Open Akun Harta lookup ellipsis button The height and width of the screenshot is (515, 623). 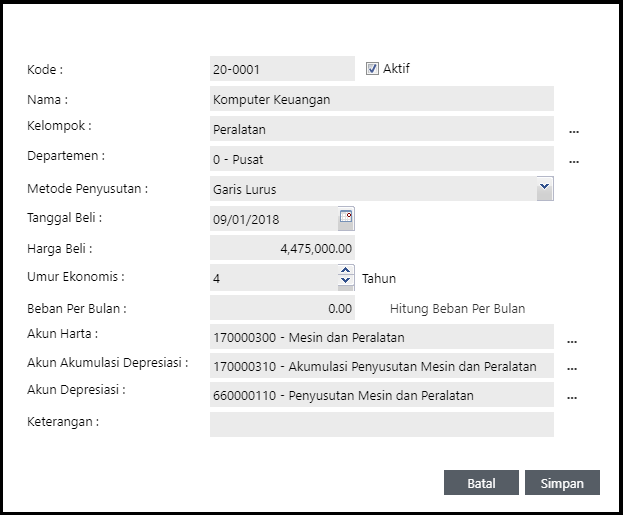(x=572, y=340)
